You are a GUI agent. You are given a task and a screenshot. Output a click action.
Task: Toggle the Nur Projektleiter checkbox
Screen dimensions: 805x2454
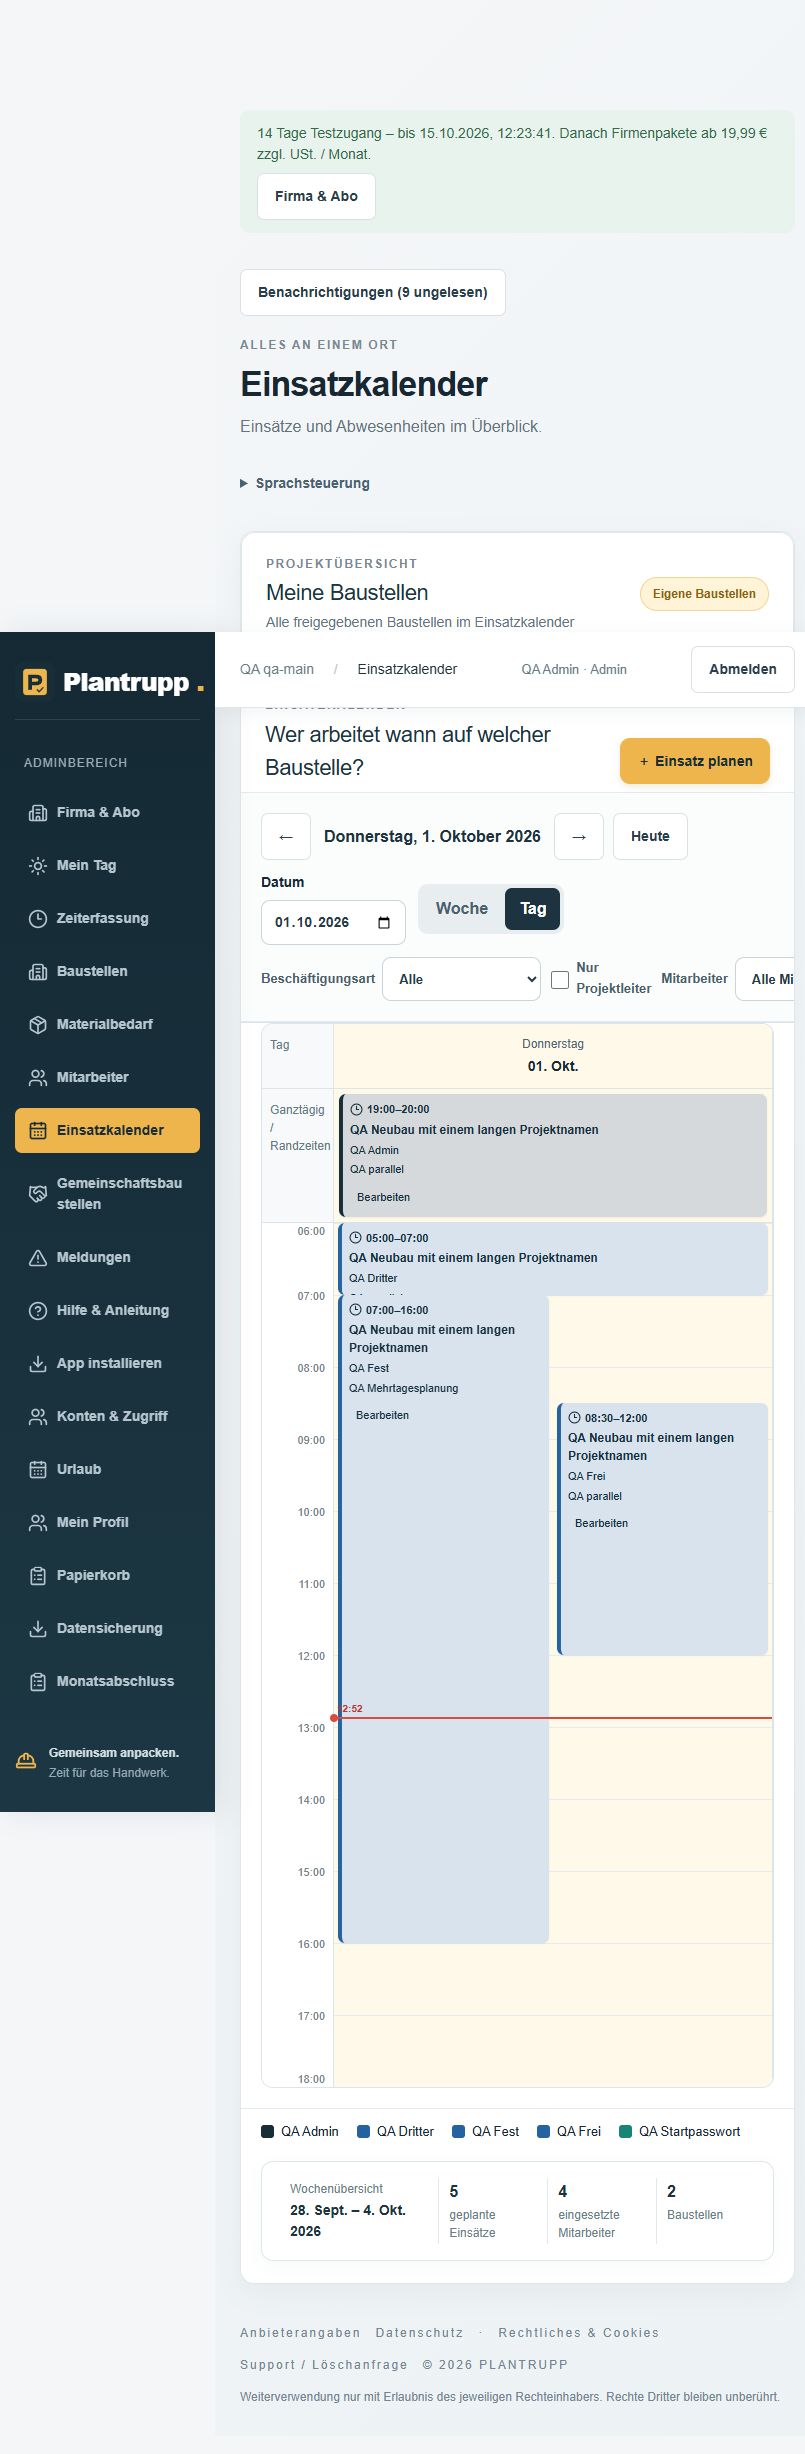560,980
